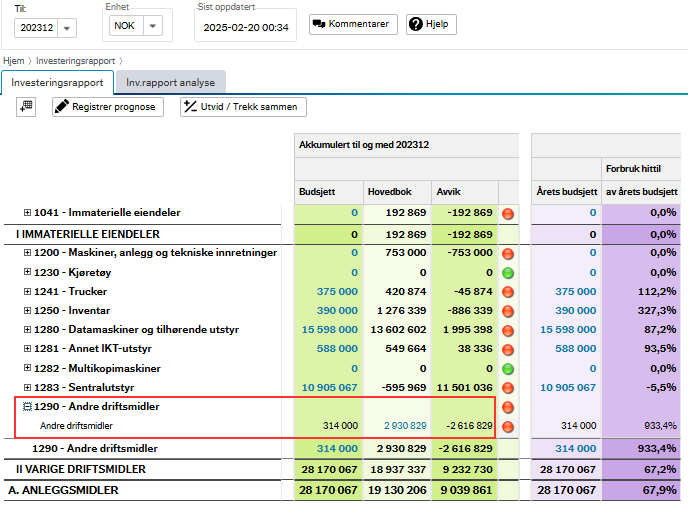Click 327,3% forbruk for Inventar
Viewport: 688px width, 508px height.
656,311
